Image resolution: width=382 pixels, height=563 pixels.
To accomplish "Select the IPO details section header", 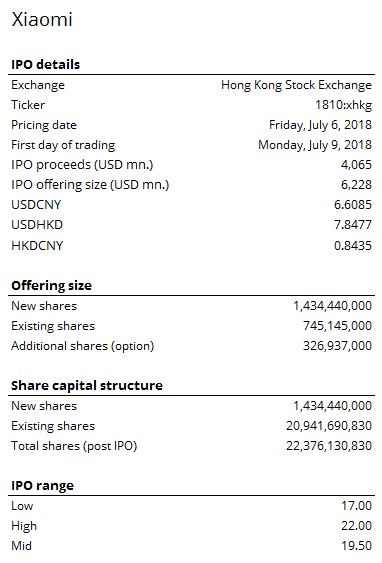I will [46, 65].
